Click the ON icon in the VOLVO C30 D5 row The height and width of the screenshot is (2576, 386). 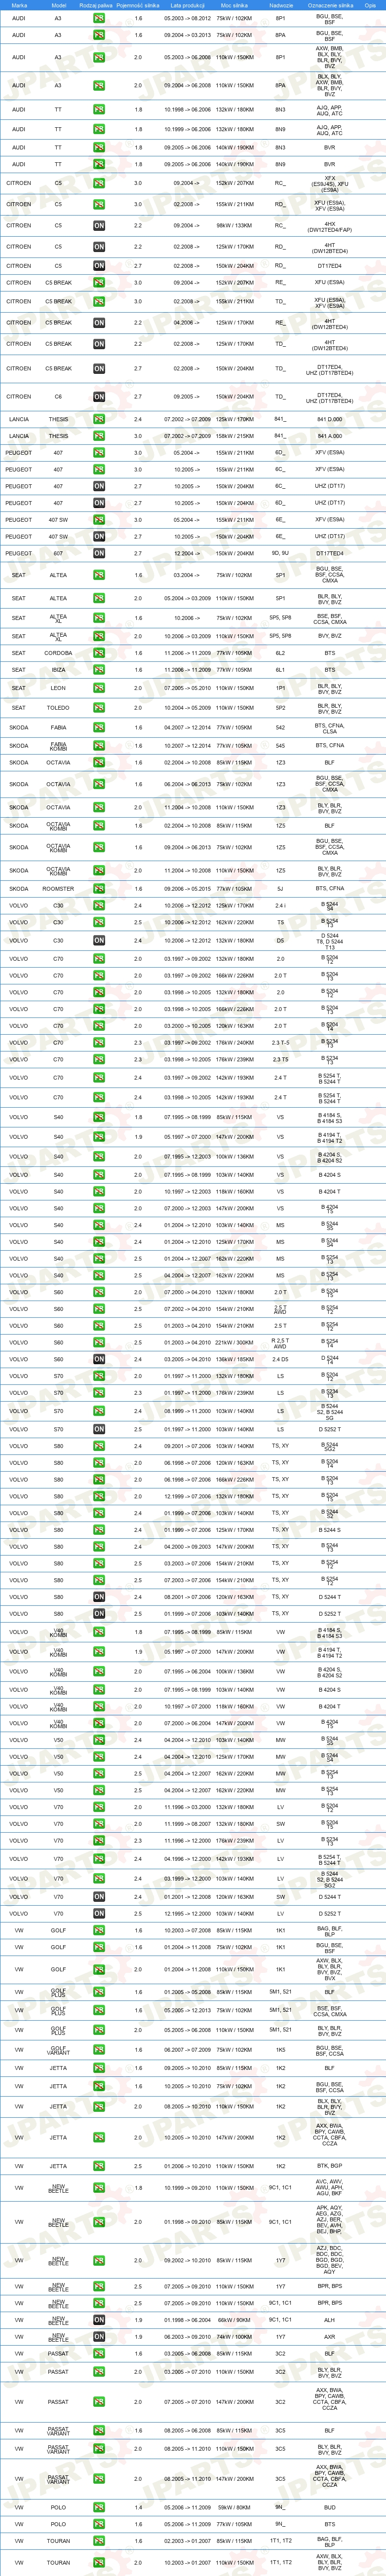(x=99, y=940)
